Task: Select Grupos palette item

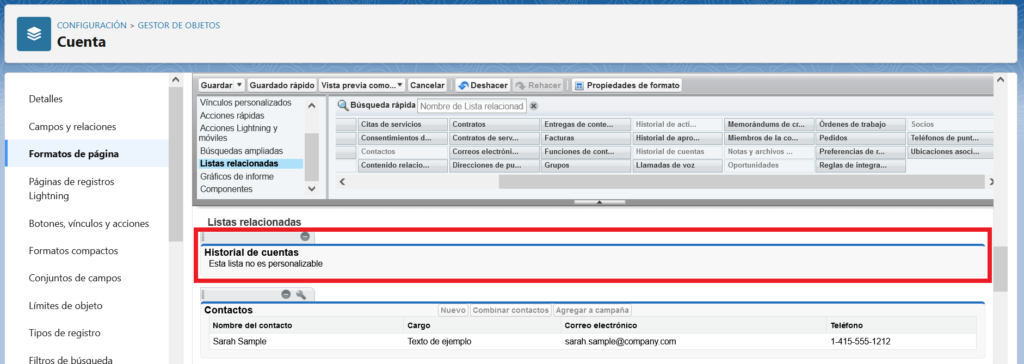Action: pyautogui.click(x=585, y=165)
